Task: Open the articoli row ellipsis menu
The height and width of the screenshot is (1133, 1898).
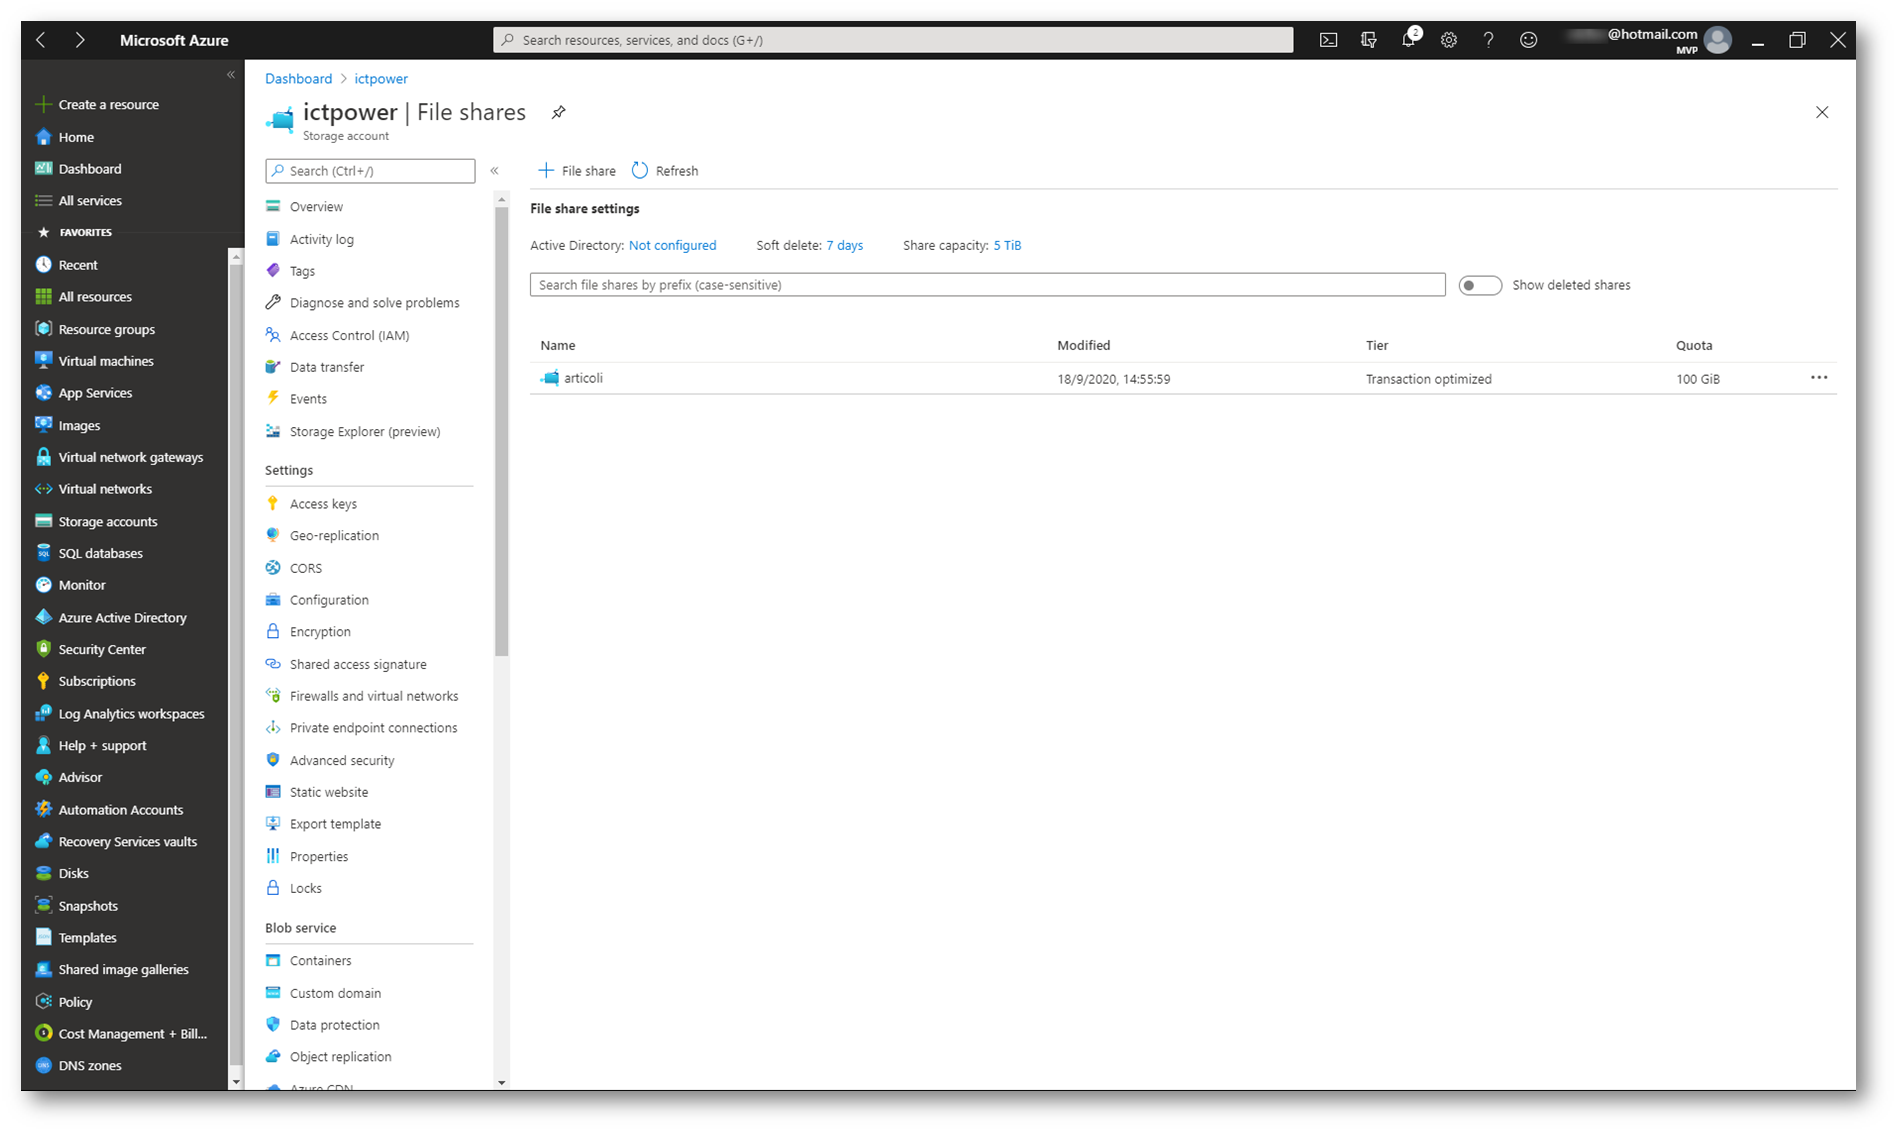Action: tap(1819, 378)
